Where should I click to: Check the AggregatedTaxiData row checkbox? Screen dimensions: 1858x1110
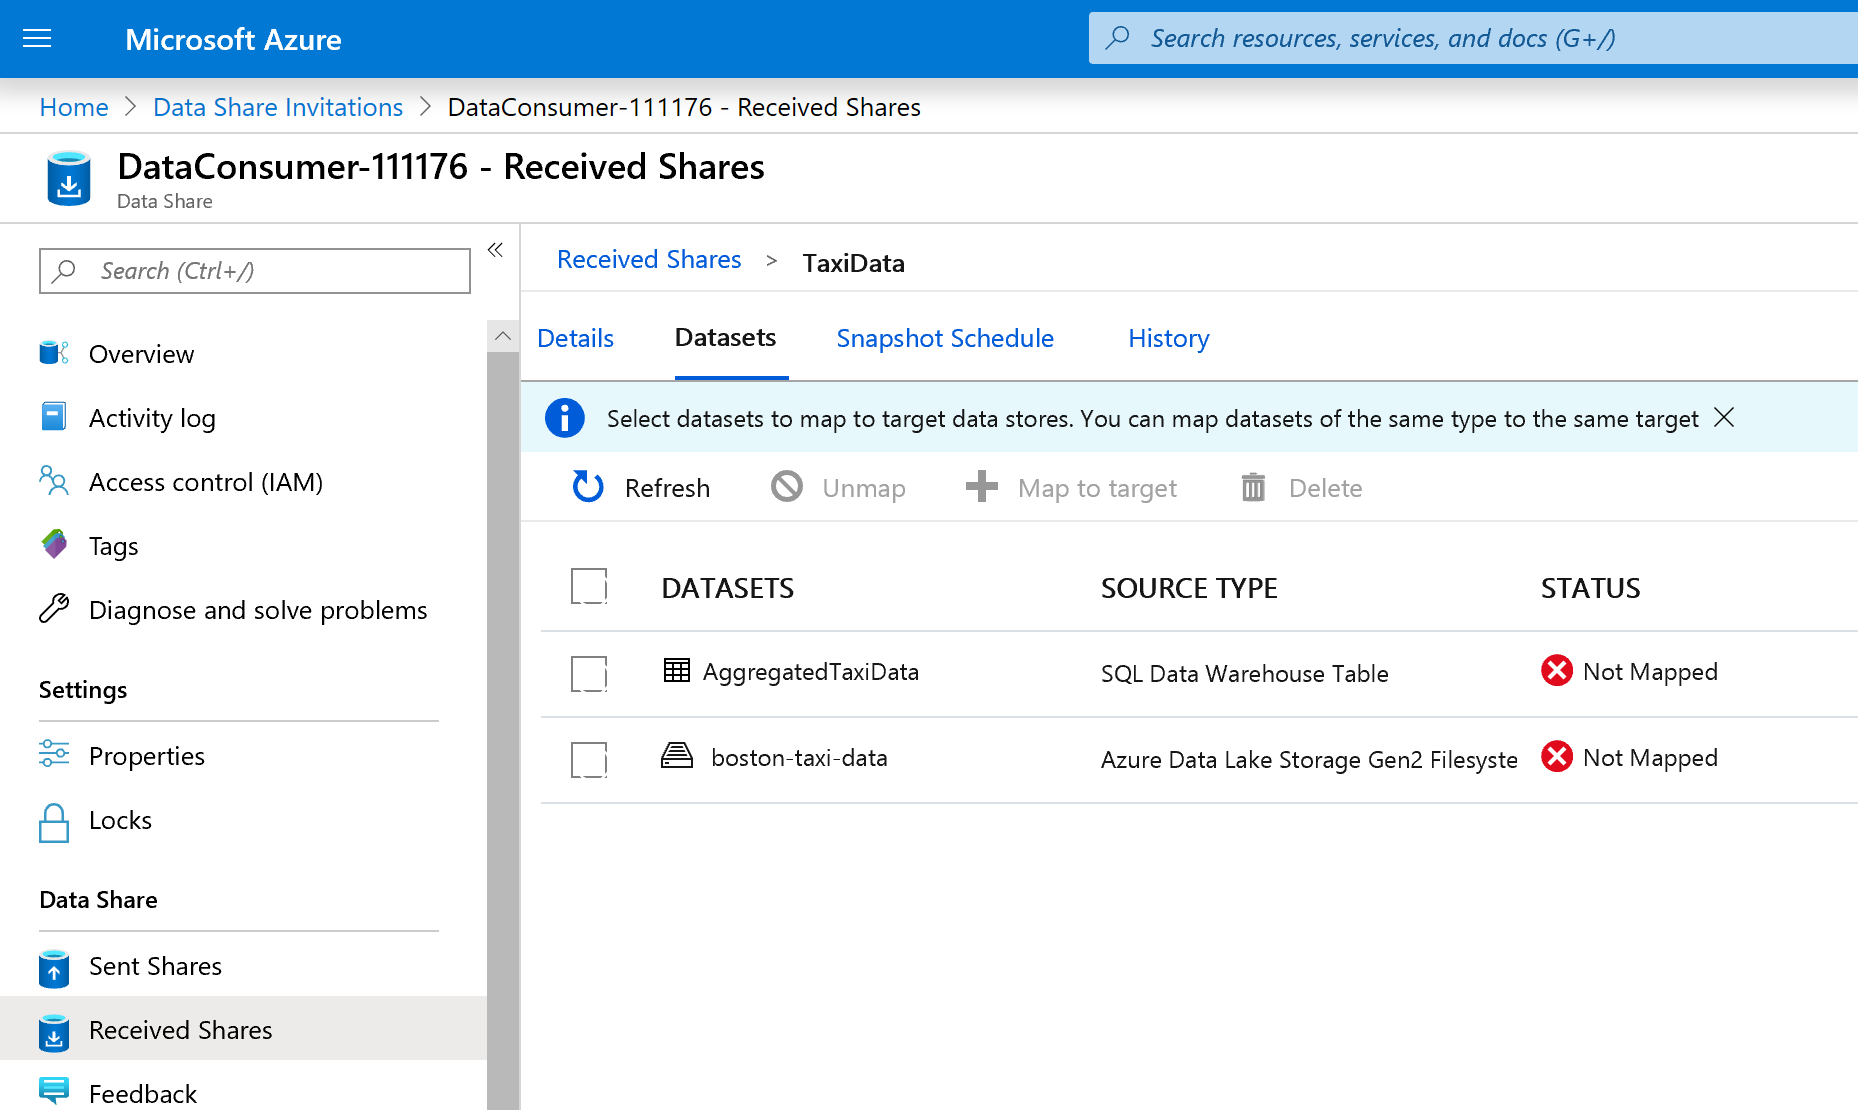[589, 674]
